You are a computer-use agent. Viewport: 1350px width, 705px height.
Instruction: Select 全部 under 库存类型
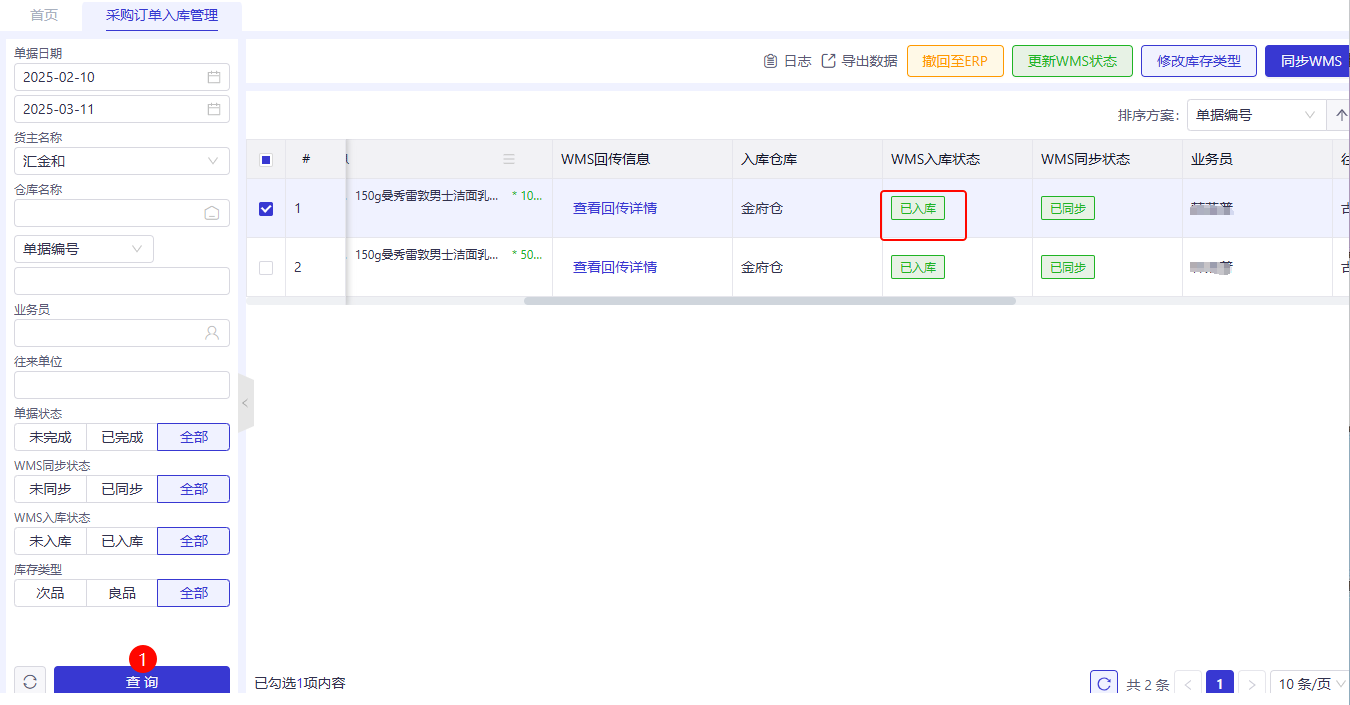pyautogui.click(x=194, y=593)
